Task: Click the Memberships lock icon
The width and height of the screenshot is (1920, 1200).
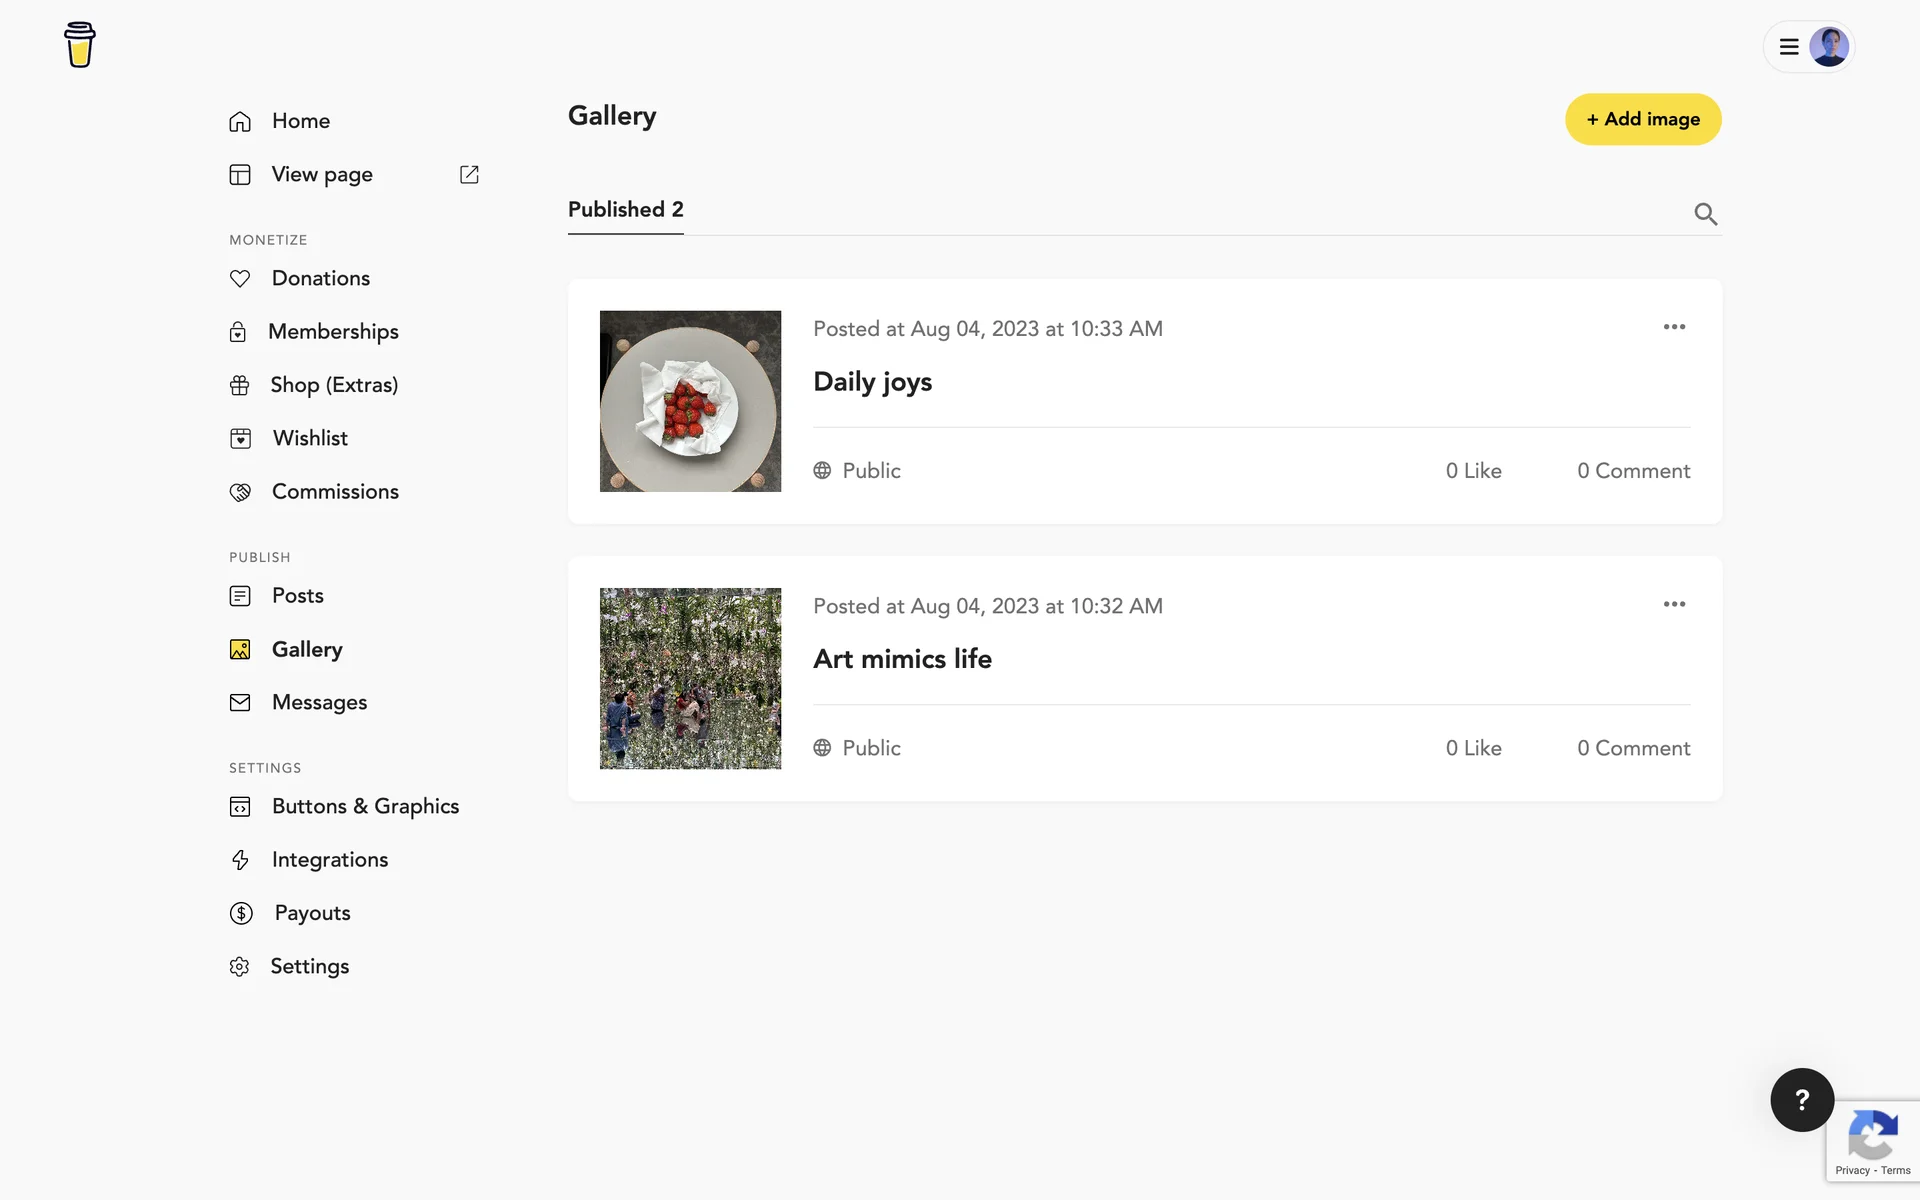Action: [x=238, y=332]
